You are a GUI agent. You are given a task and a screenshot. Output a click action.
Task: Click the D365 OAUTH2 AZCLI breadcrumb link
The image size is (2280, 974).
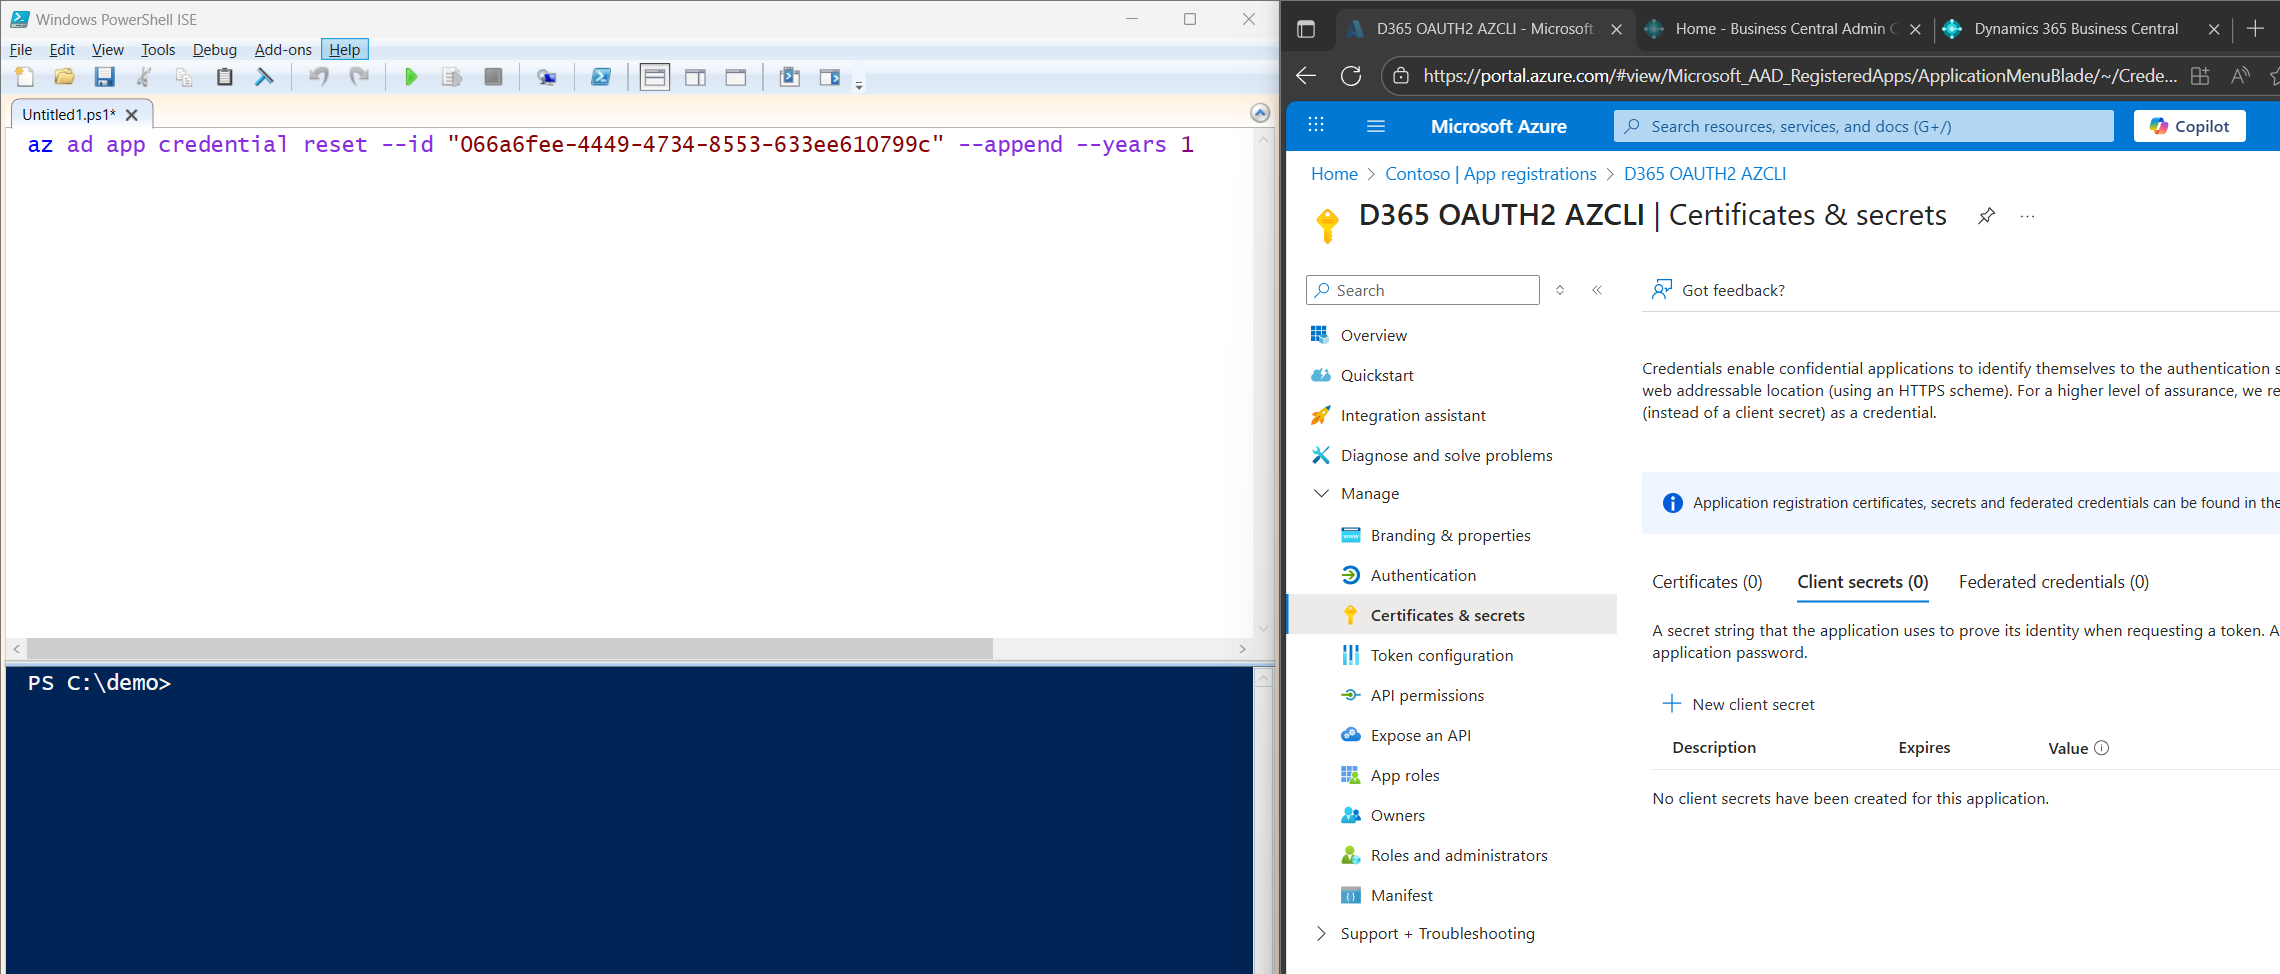click(1705, 174)
